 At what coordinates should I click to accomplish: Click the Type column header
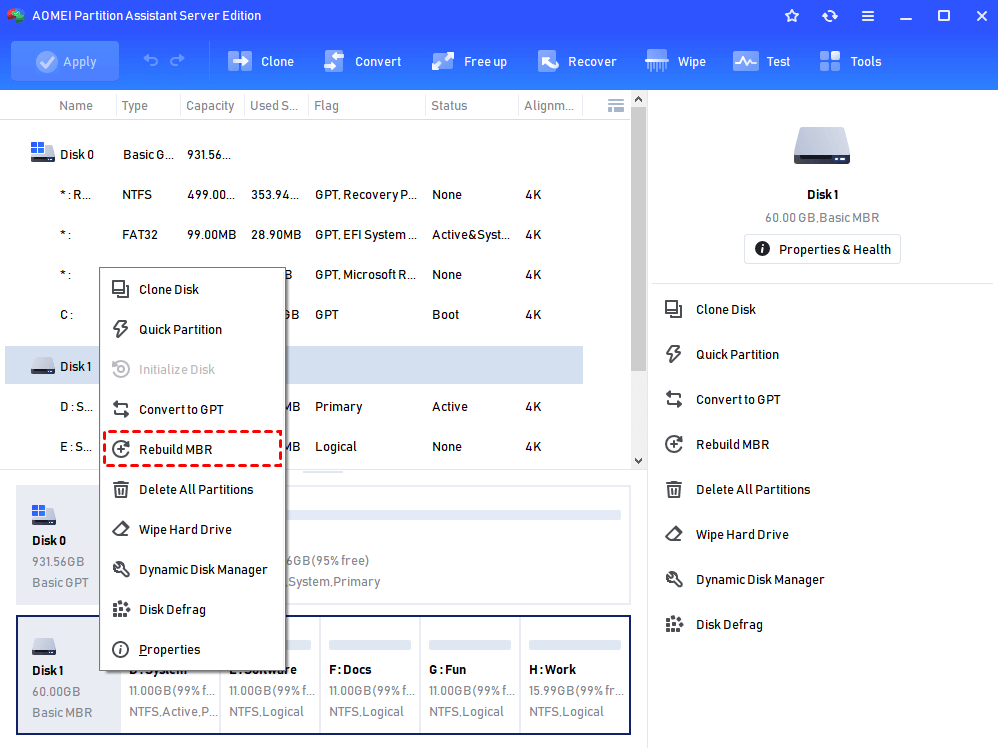[134, 106]
